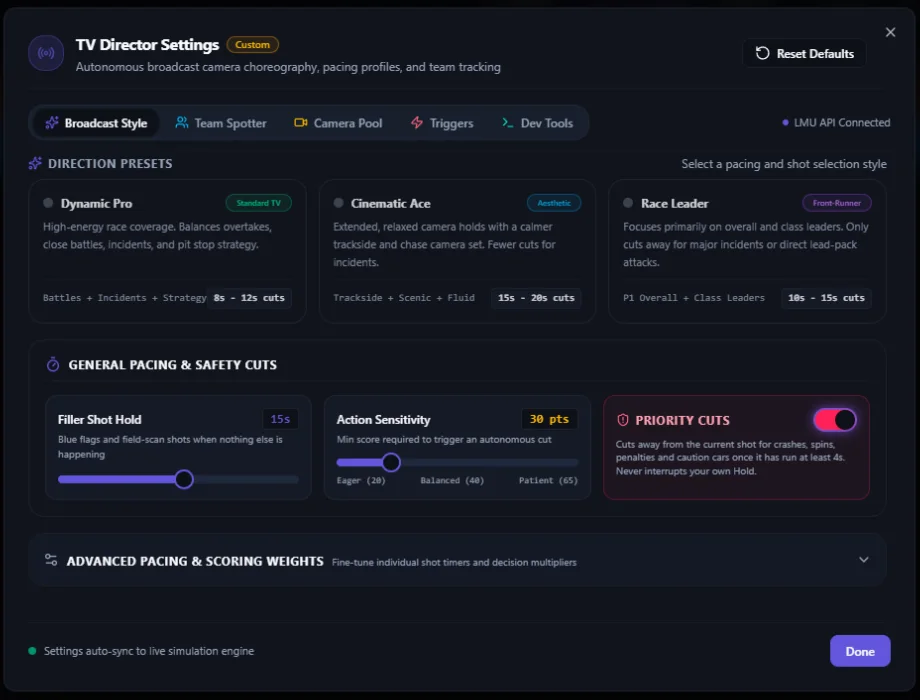Image resolution: width=920 pixels, height=700 pixels.
Task: Click LMU API Connected status text
Action: tap(841, 123)
